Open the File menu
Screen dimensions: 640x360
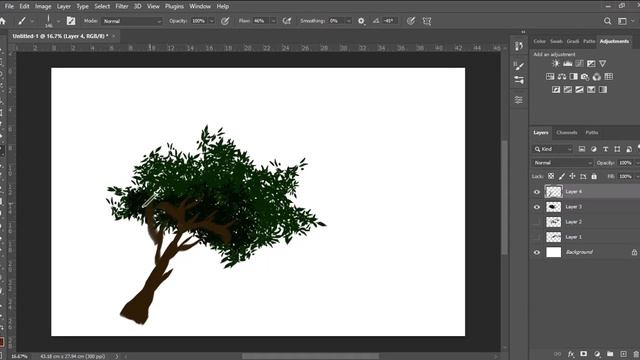point(9,6)
